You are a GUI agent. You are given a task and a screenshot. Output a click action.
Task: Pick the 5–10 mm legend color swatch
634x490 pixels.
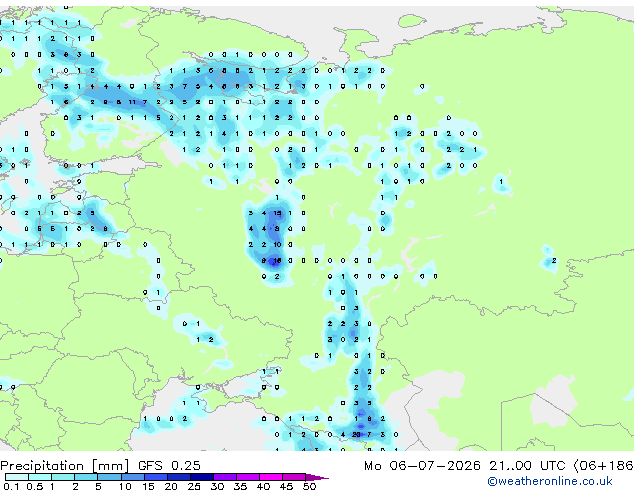coord(109,477)
